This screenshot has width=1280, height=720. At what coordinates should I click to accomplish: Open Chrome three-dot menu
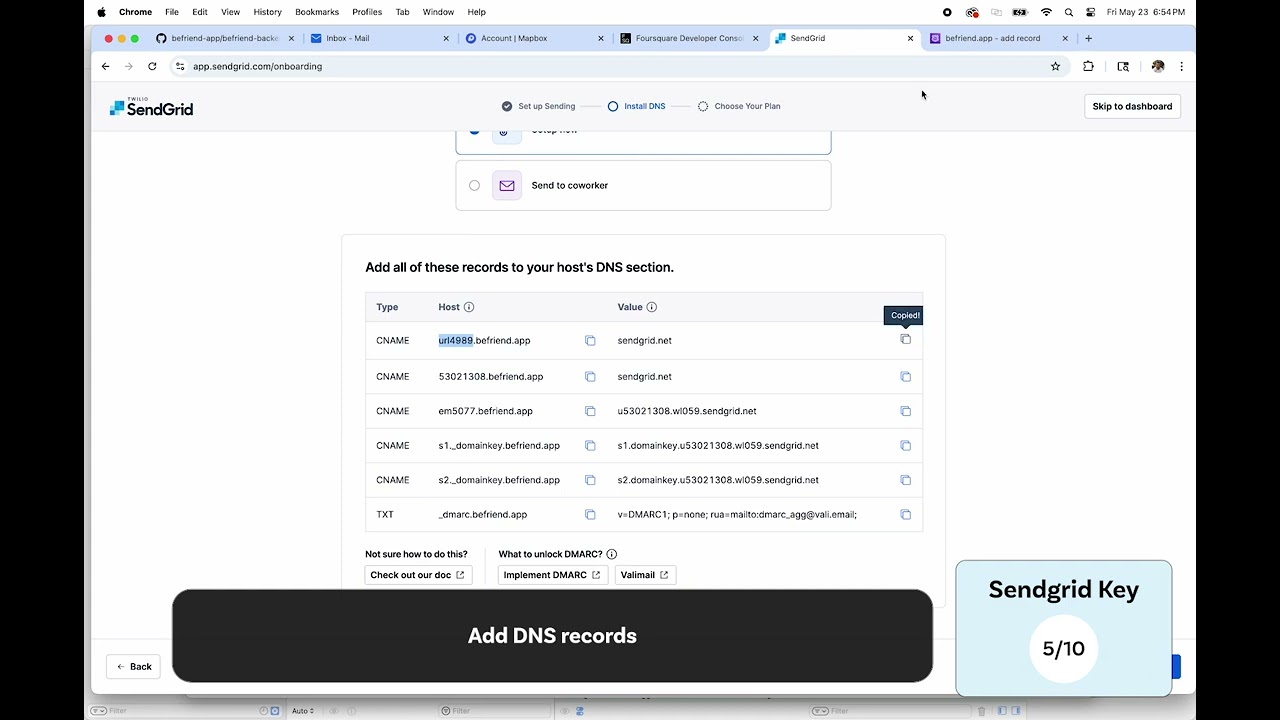point(1181,66)
